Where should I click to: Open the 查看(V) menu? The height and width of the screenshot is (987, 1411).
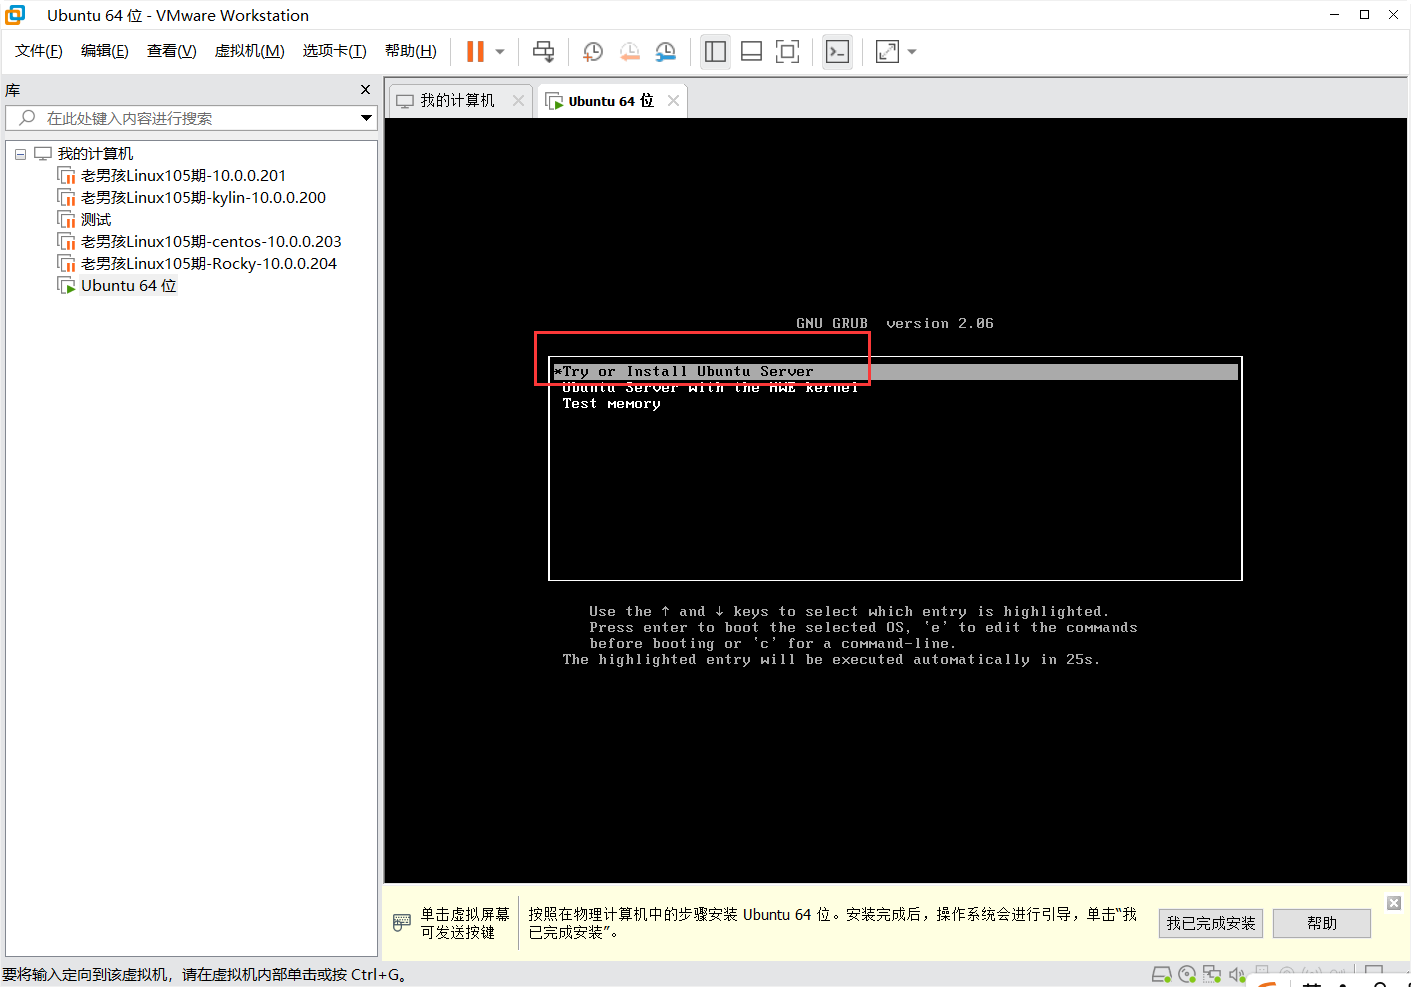pos(172,51)
